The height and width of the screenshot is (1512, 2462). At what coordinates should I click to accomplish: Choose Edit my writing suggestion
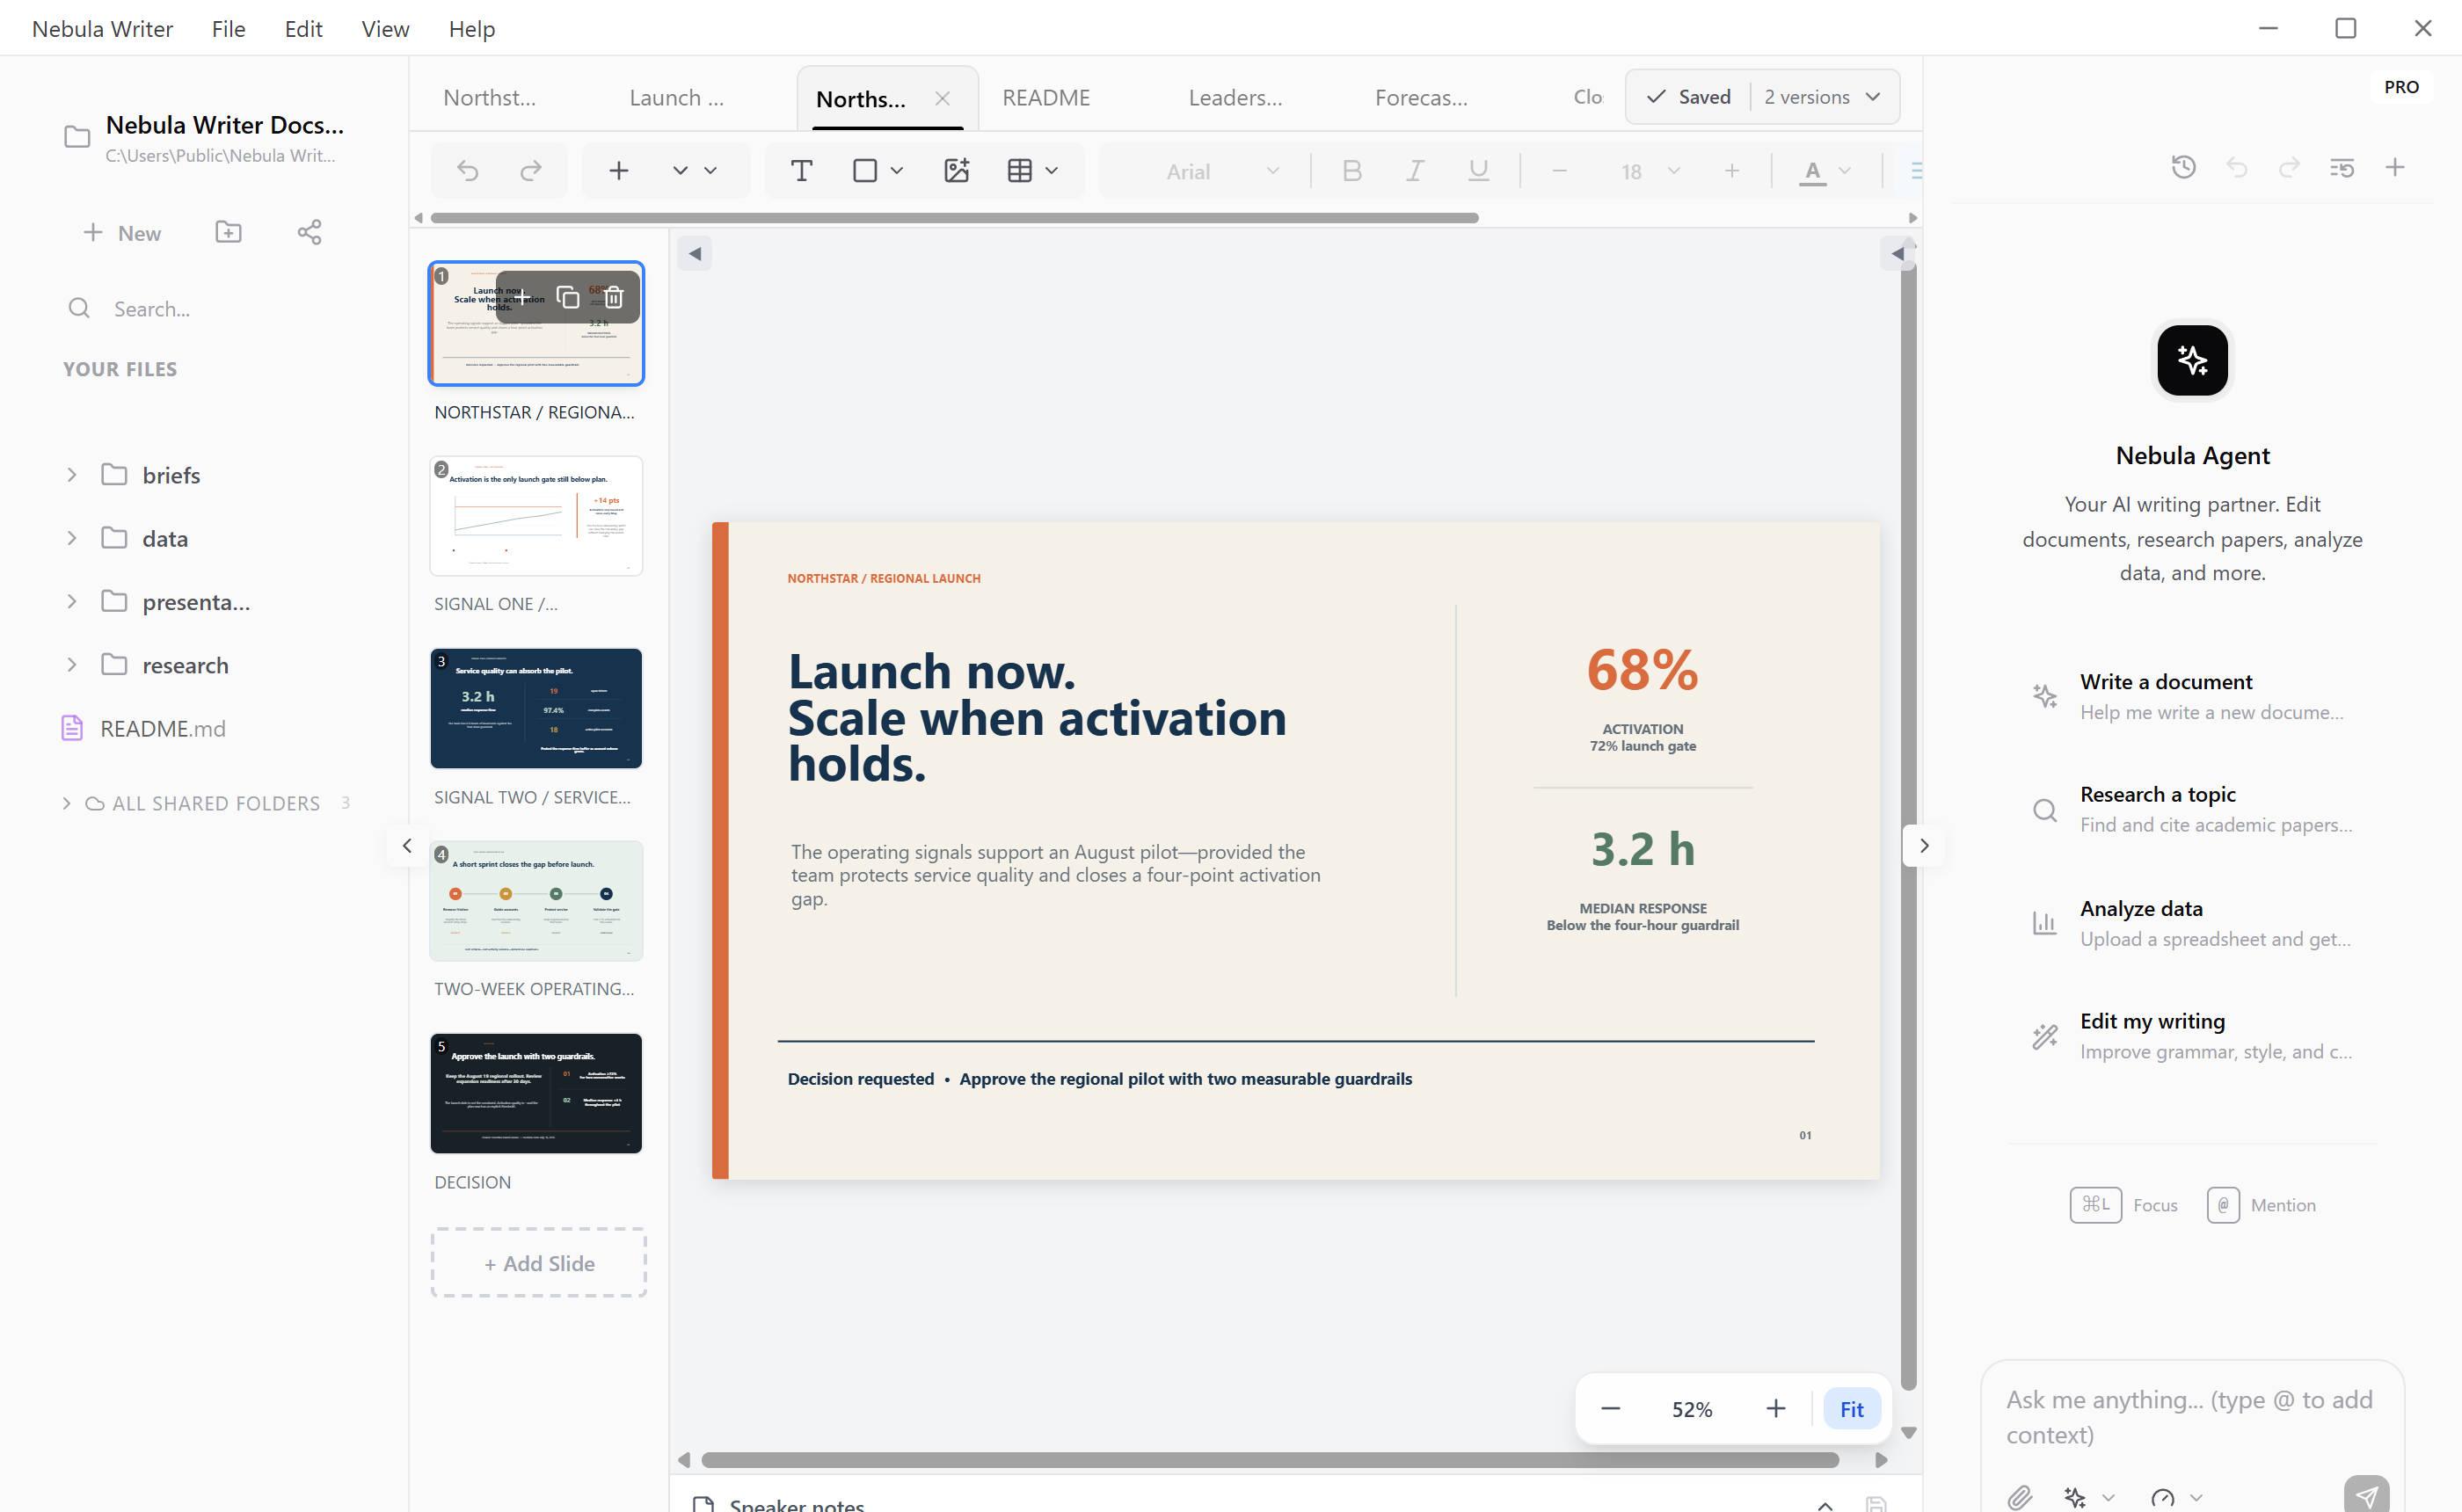pos(2192,1036)
